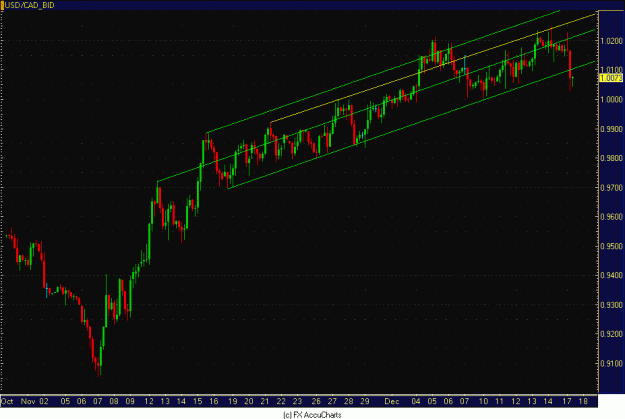Screen dimensions: 625x419
Task: Click the 0.9600 price axis label
Action: pos(611,217)
